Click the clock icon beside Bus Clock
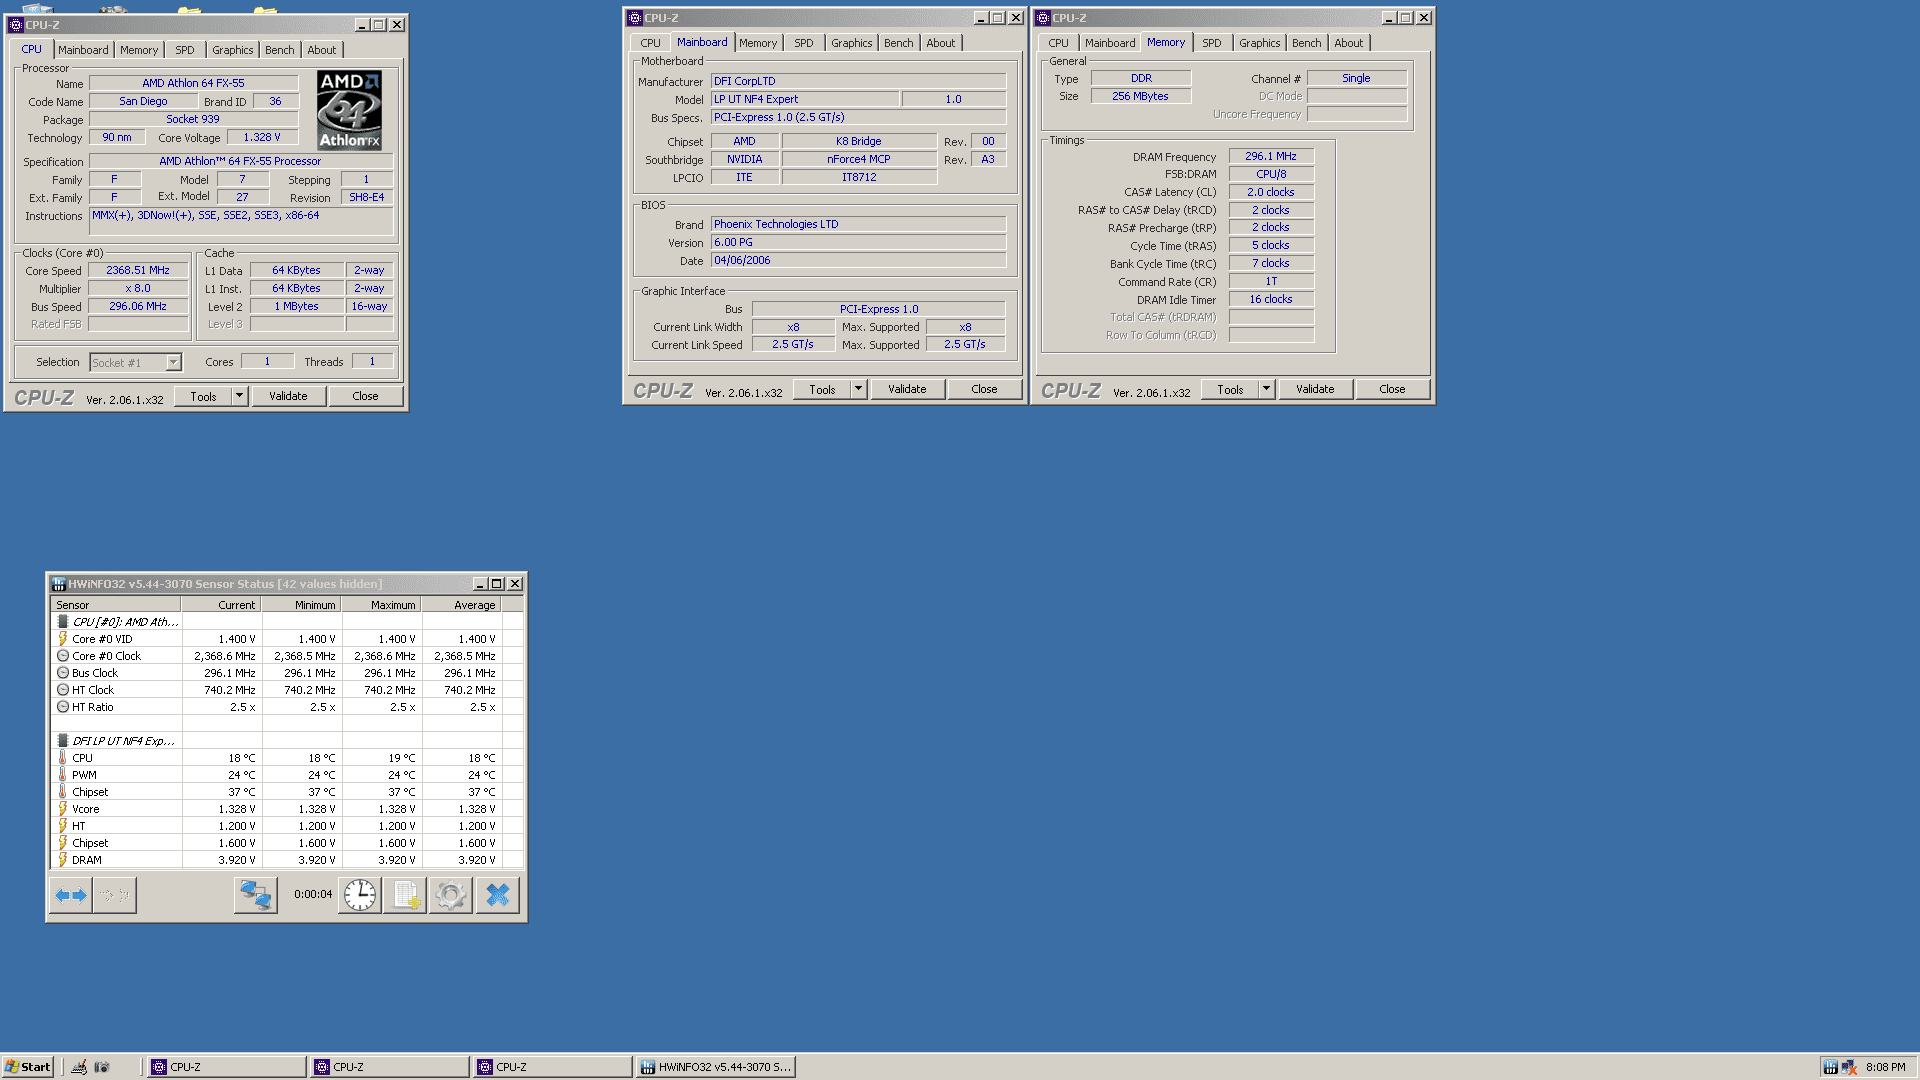 click(63, 673)
